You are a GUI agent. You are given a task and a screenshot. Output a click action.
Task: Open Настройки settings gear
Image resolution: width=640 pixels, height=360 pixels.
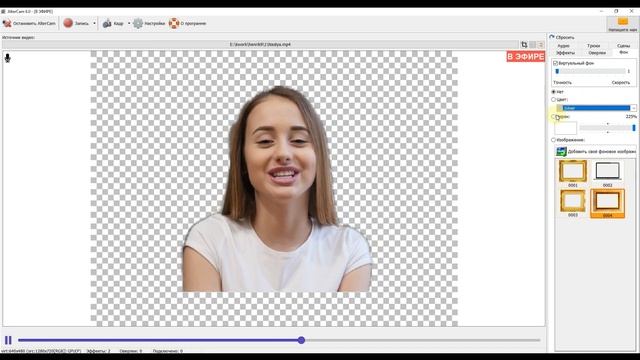(x=149, y=23)
